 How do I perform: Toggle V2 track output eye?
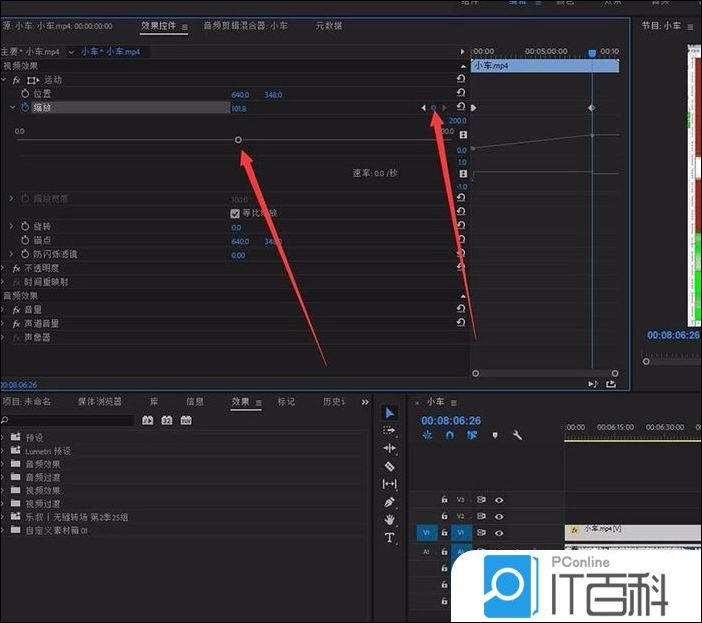499,516
